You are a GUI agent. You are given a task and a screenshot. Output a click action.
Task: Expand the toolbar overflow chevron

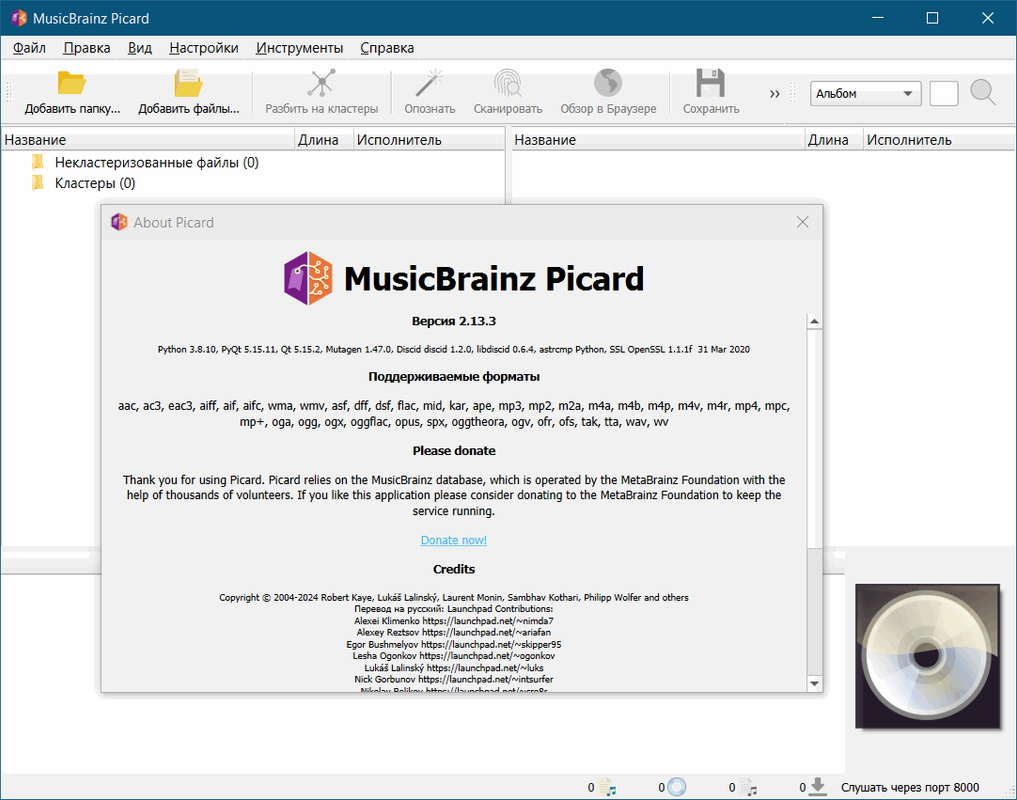tap(774, 93)
